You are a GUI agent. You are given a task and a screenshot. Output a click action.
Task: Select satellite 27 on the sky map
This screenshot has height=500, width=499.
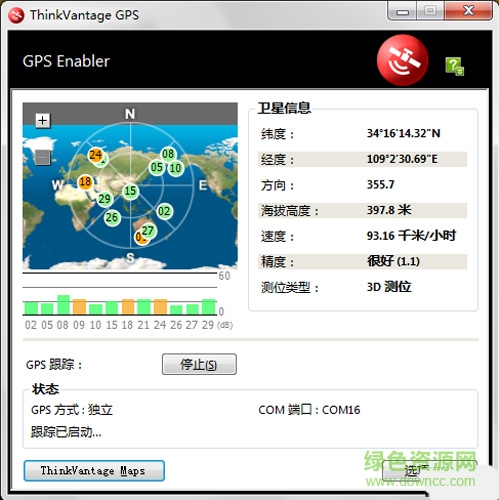coord(148,231)
